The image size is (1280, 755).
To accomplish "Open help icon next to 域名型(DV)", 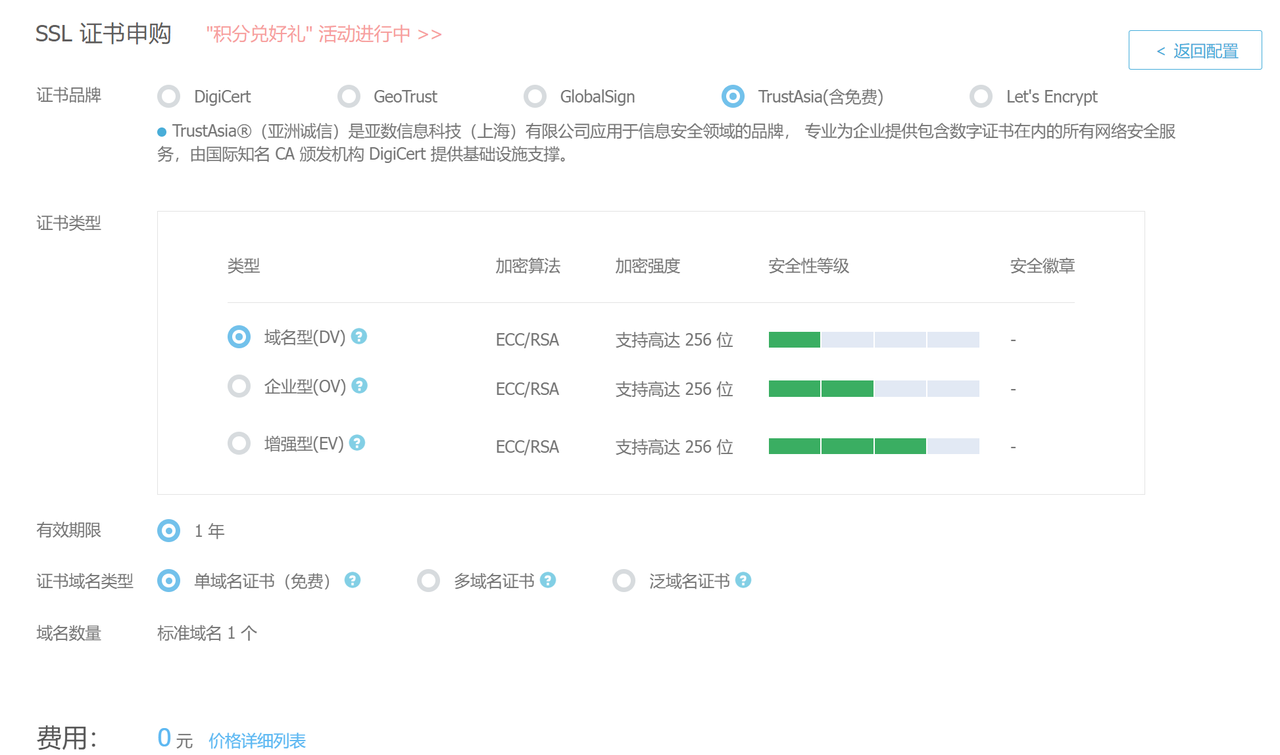I will [x=359, y=337].
